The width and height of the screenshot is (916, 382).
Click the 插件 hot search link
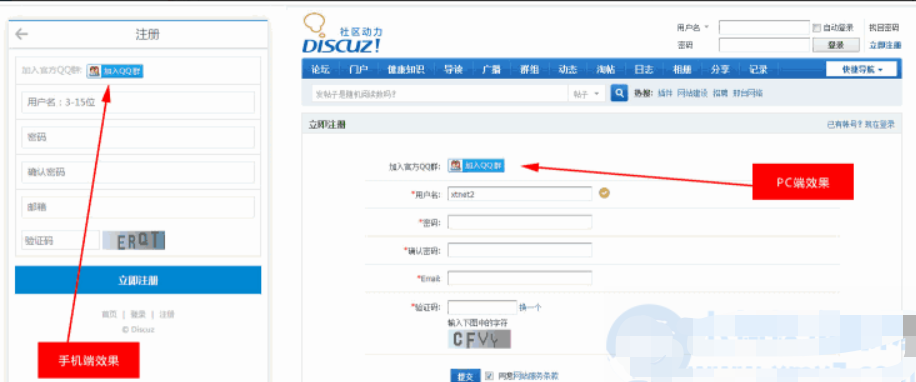[665, 93]
